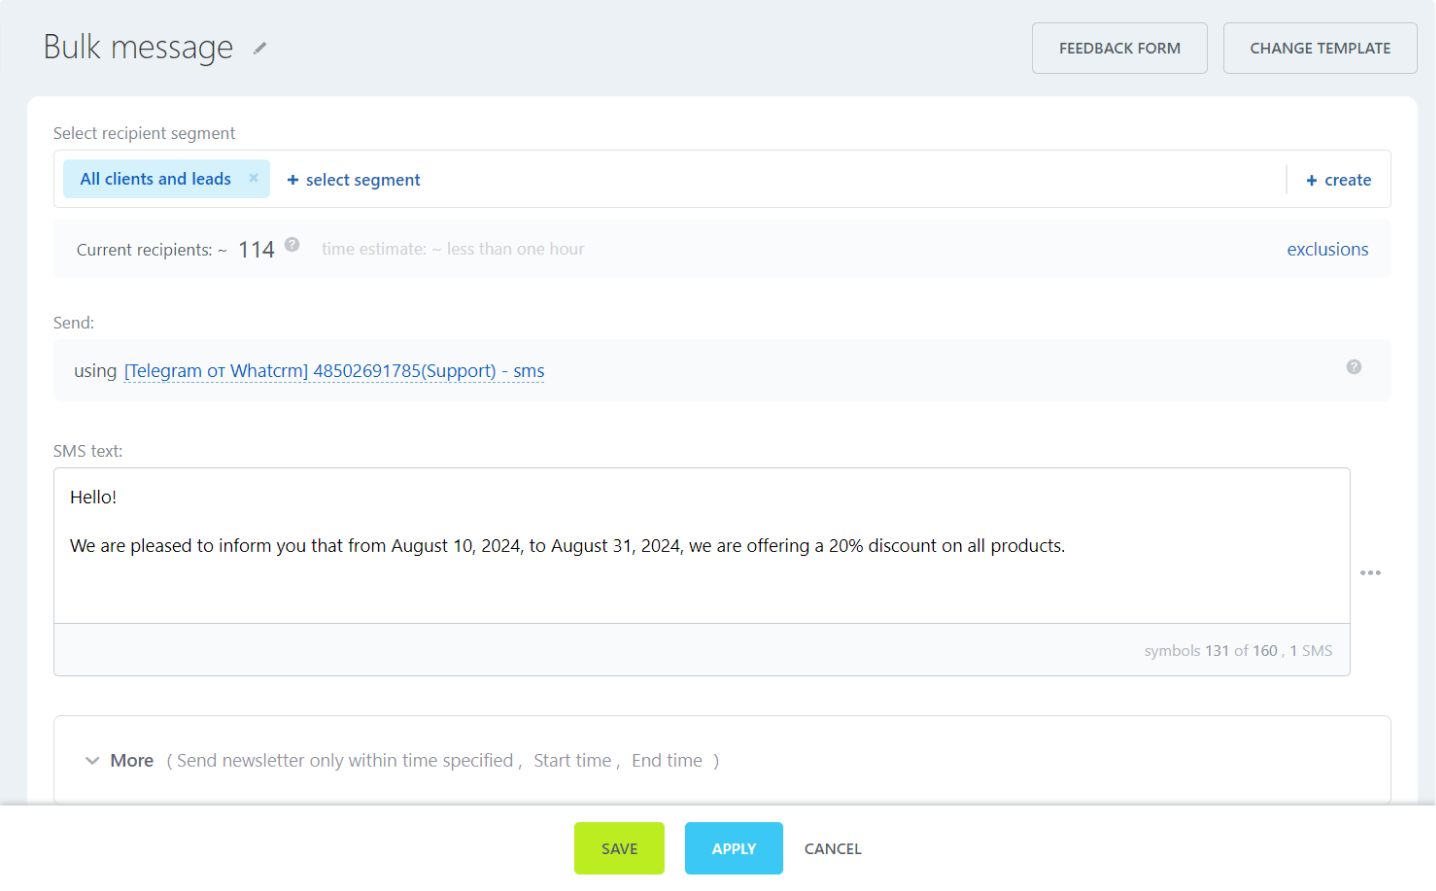Click the help icon in the Send row
This screenshot has height=891, width=1436.
click(x=1353, y=367)
